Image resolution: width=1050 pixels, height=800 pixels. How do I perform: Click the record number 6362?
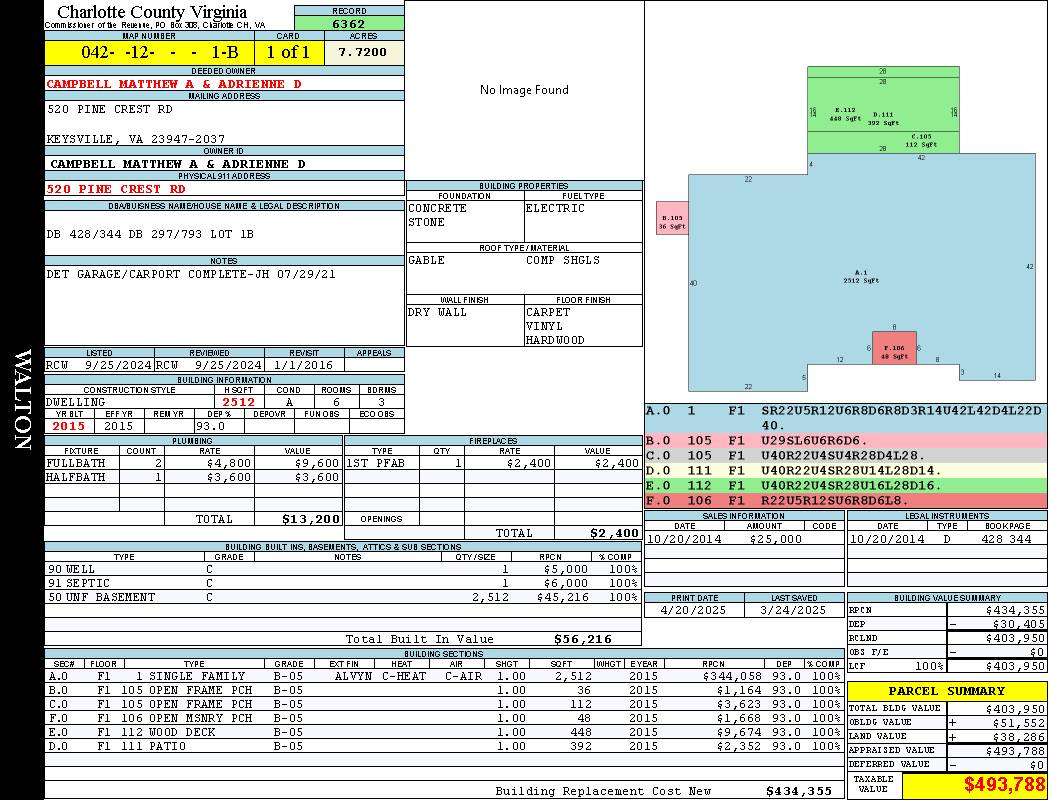tap(349, 23)
